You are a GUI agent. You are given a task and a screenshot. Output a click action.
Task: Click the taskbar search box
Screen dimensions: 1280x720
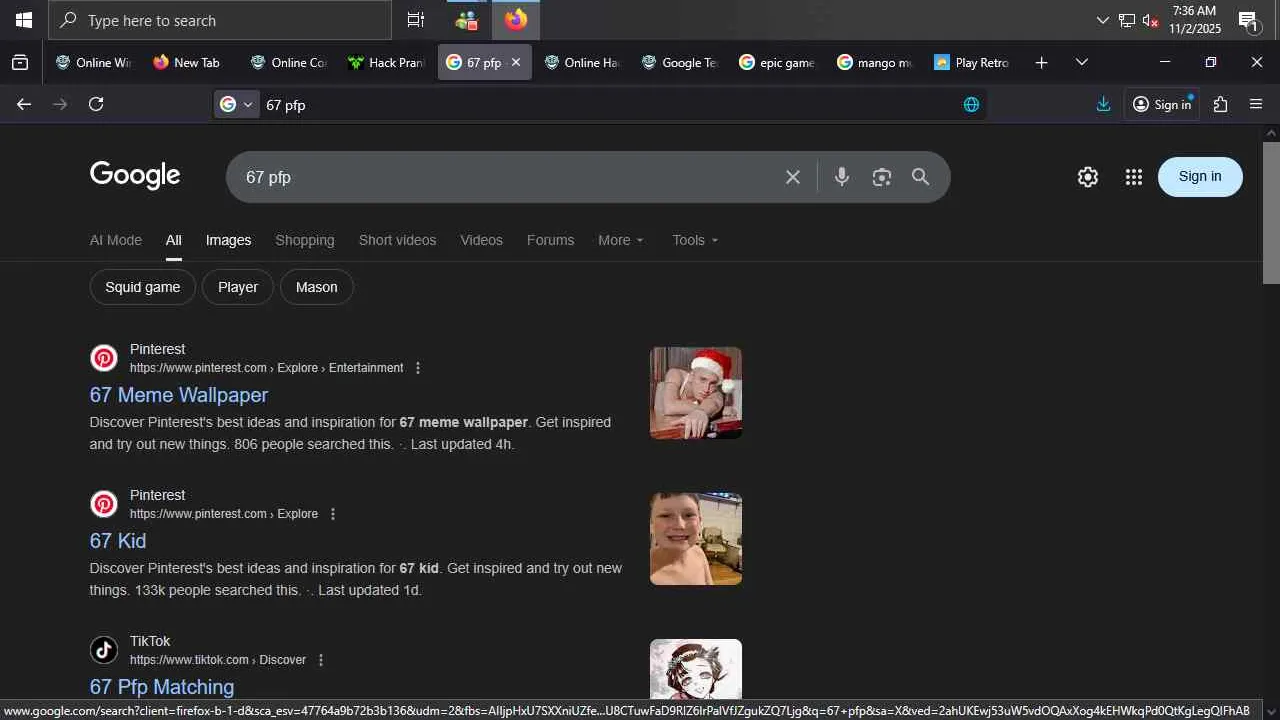pyautogui.click(x=220, y=20)
